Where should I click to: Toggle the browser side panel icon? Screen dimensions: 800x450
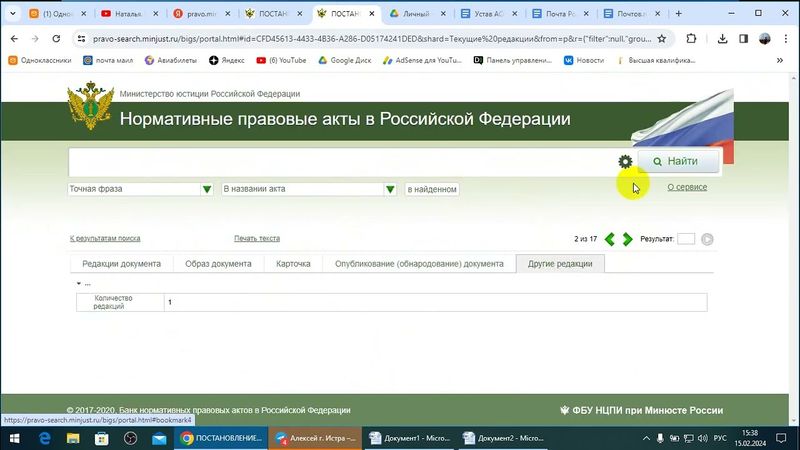click(743, 39)
